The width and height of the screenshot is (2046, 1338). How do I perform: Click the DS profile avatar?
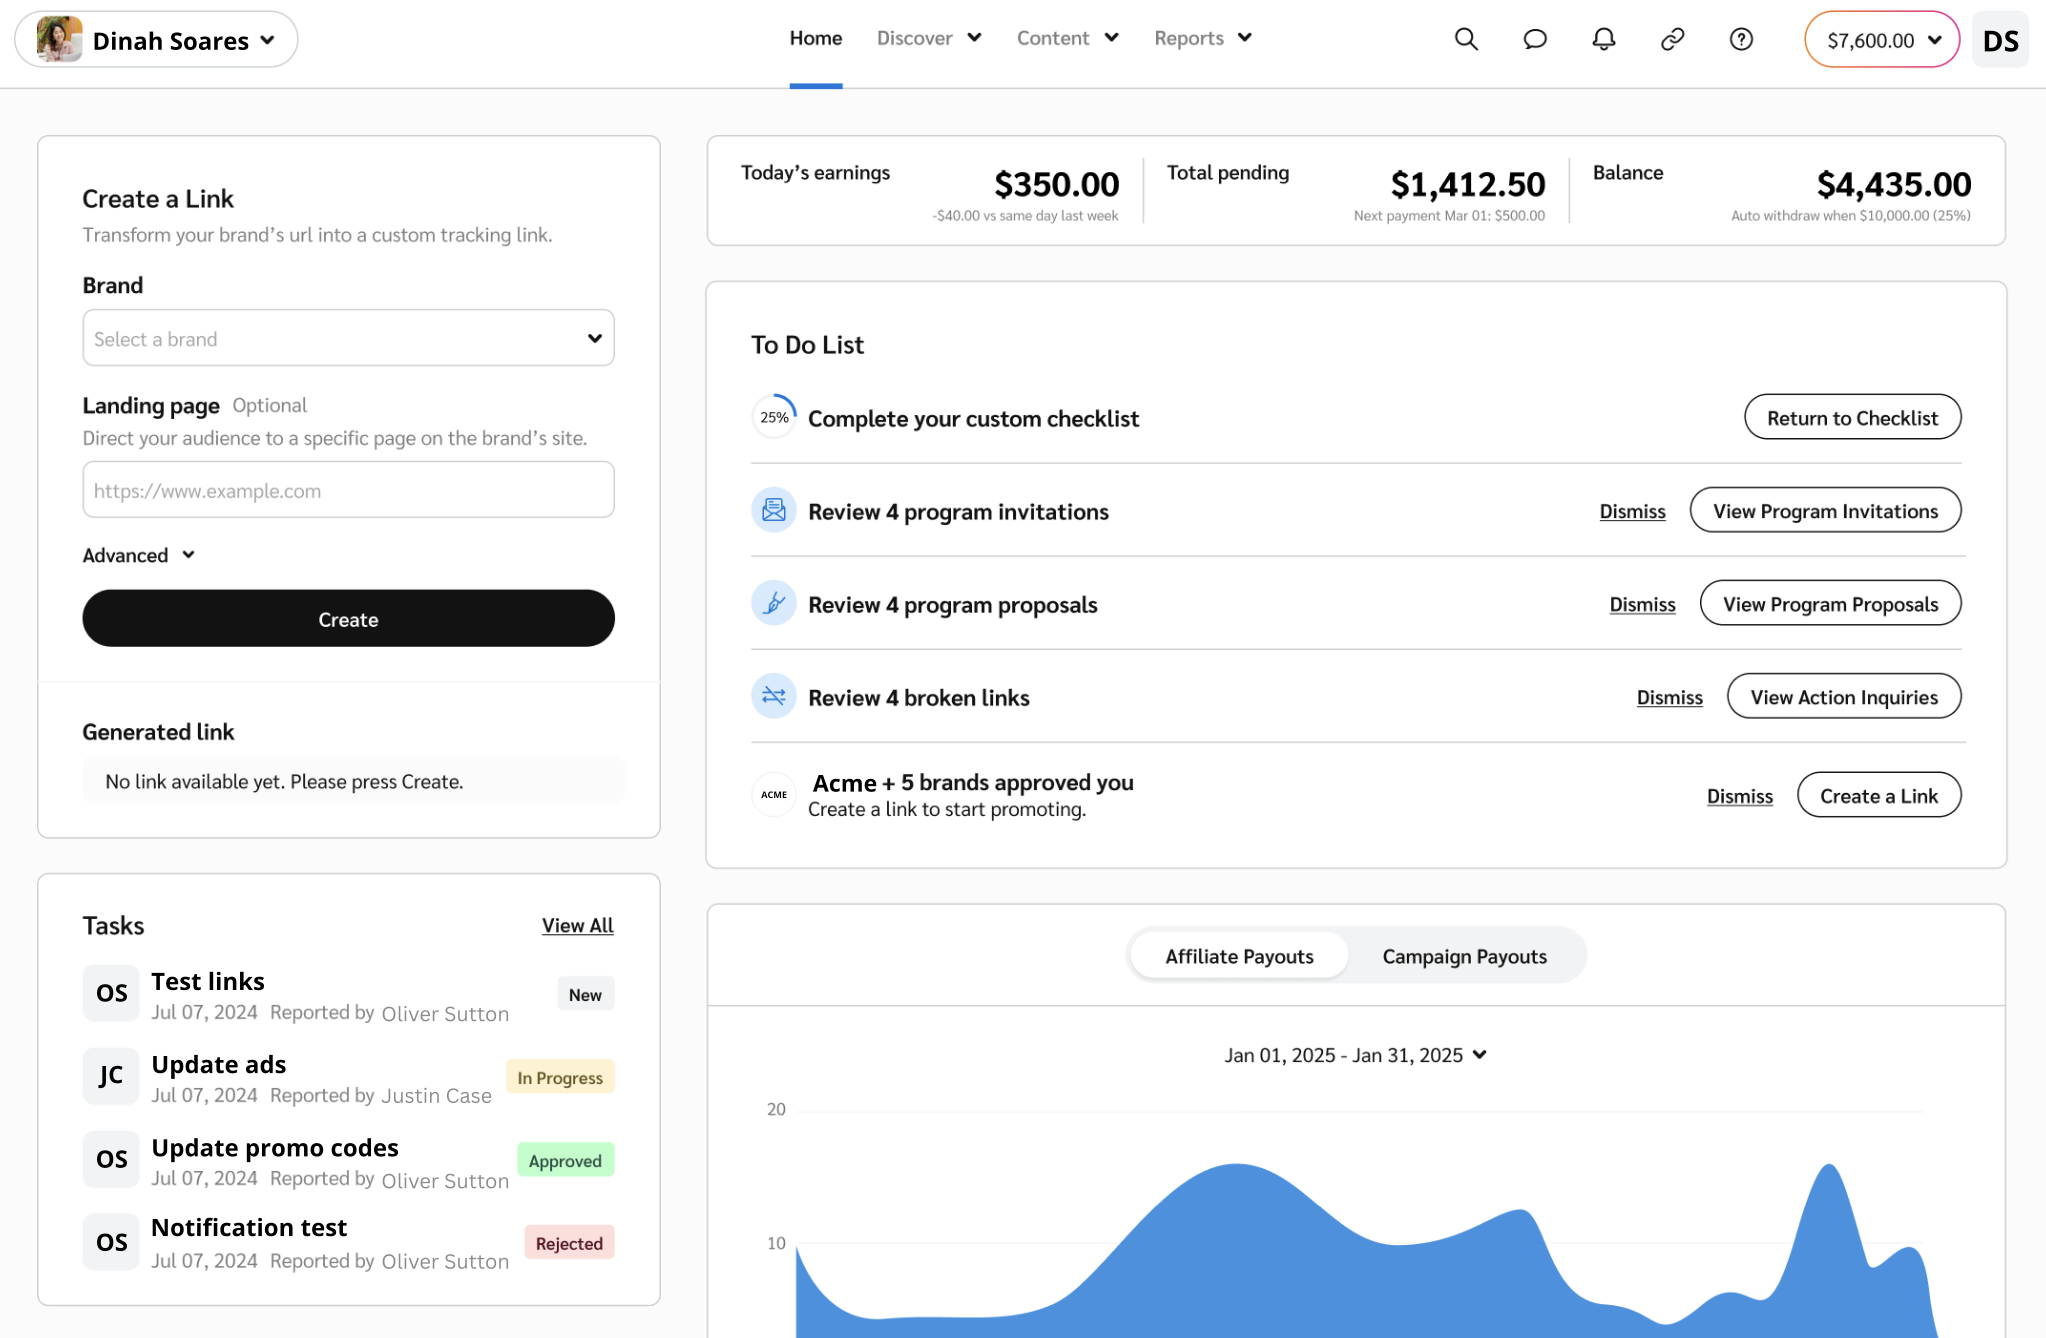tap(2000, 40)
